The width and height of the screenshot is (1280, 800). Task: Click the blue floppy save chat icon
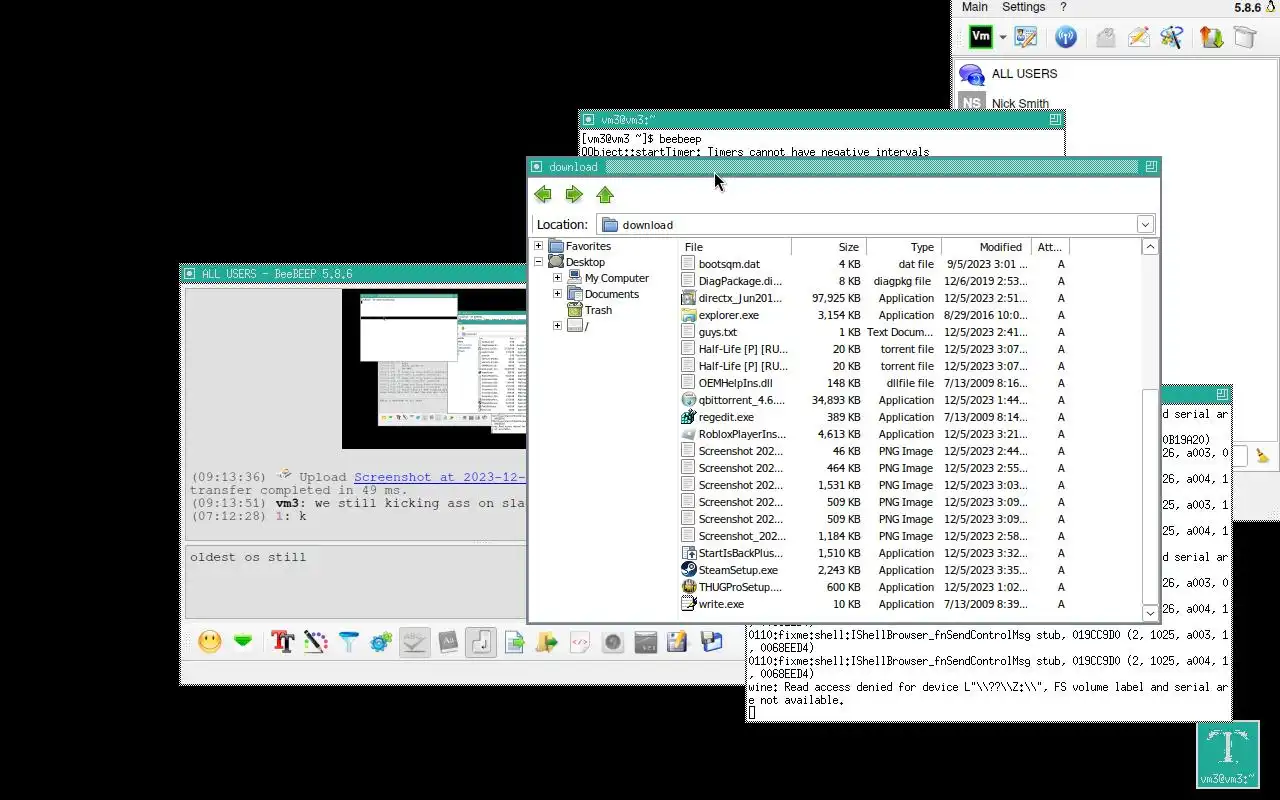pyautogui.click(x=712, y=642)
